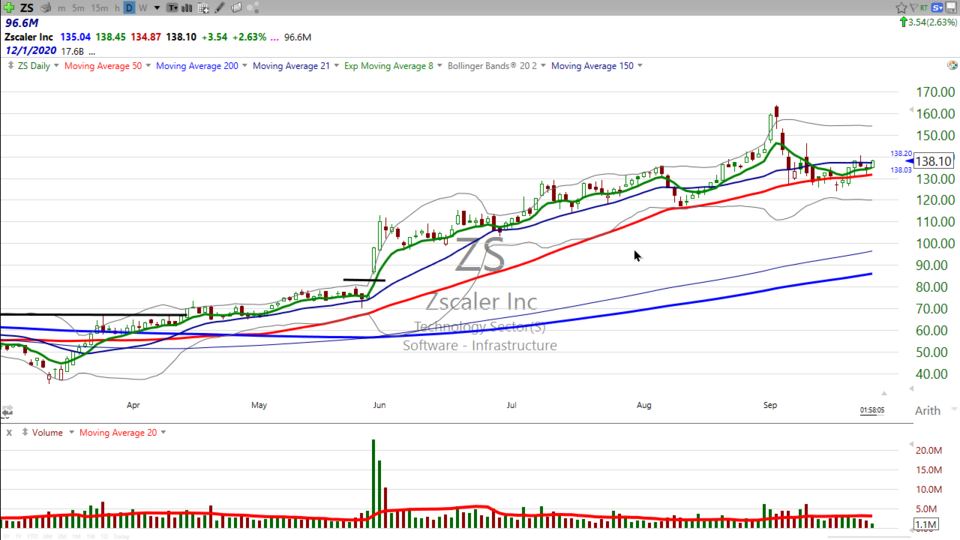960x540 pixels.
Task: Click the window layout icon at top right
Action: [x=952, y=8]
